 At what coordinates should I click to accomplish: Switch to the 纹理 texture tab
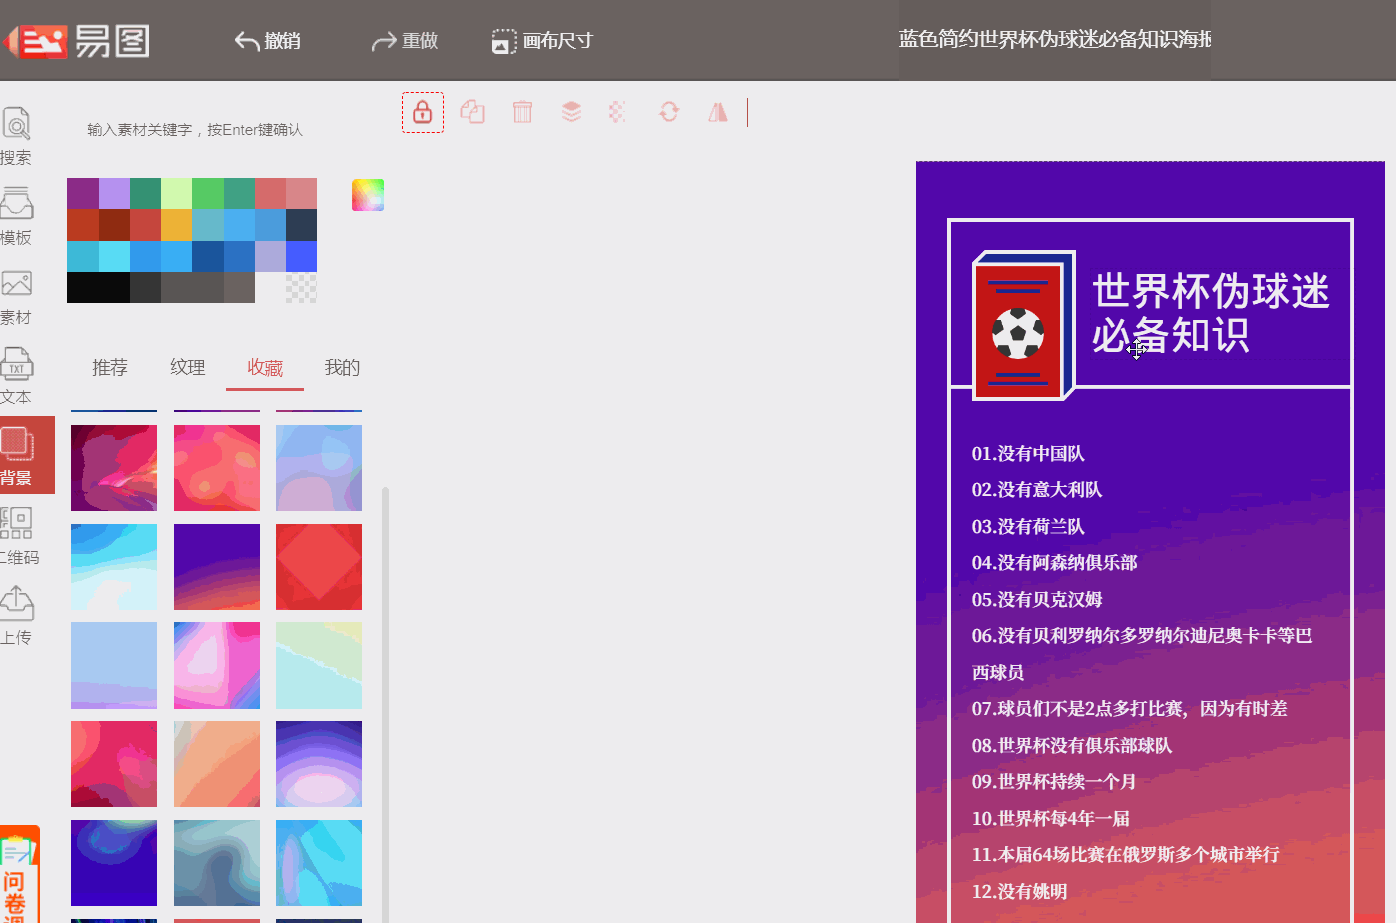187,367
